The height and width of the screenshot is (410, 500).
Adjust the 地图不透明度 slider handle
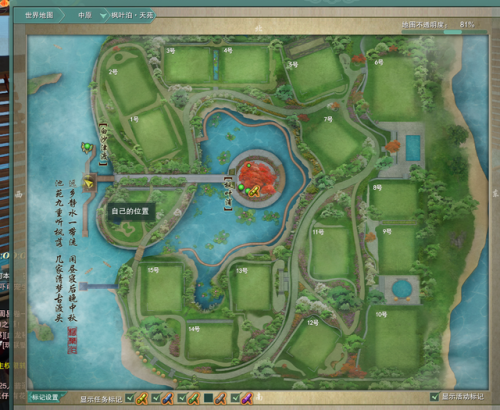coord(453,32)
